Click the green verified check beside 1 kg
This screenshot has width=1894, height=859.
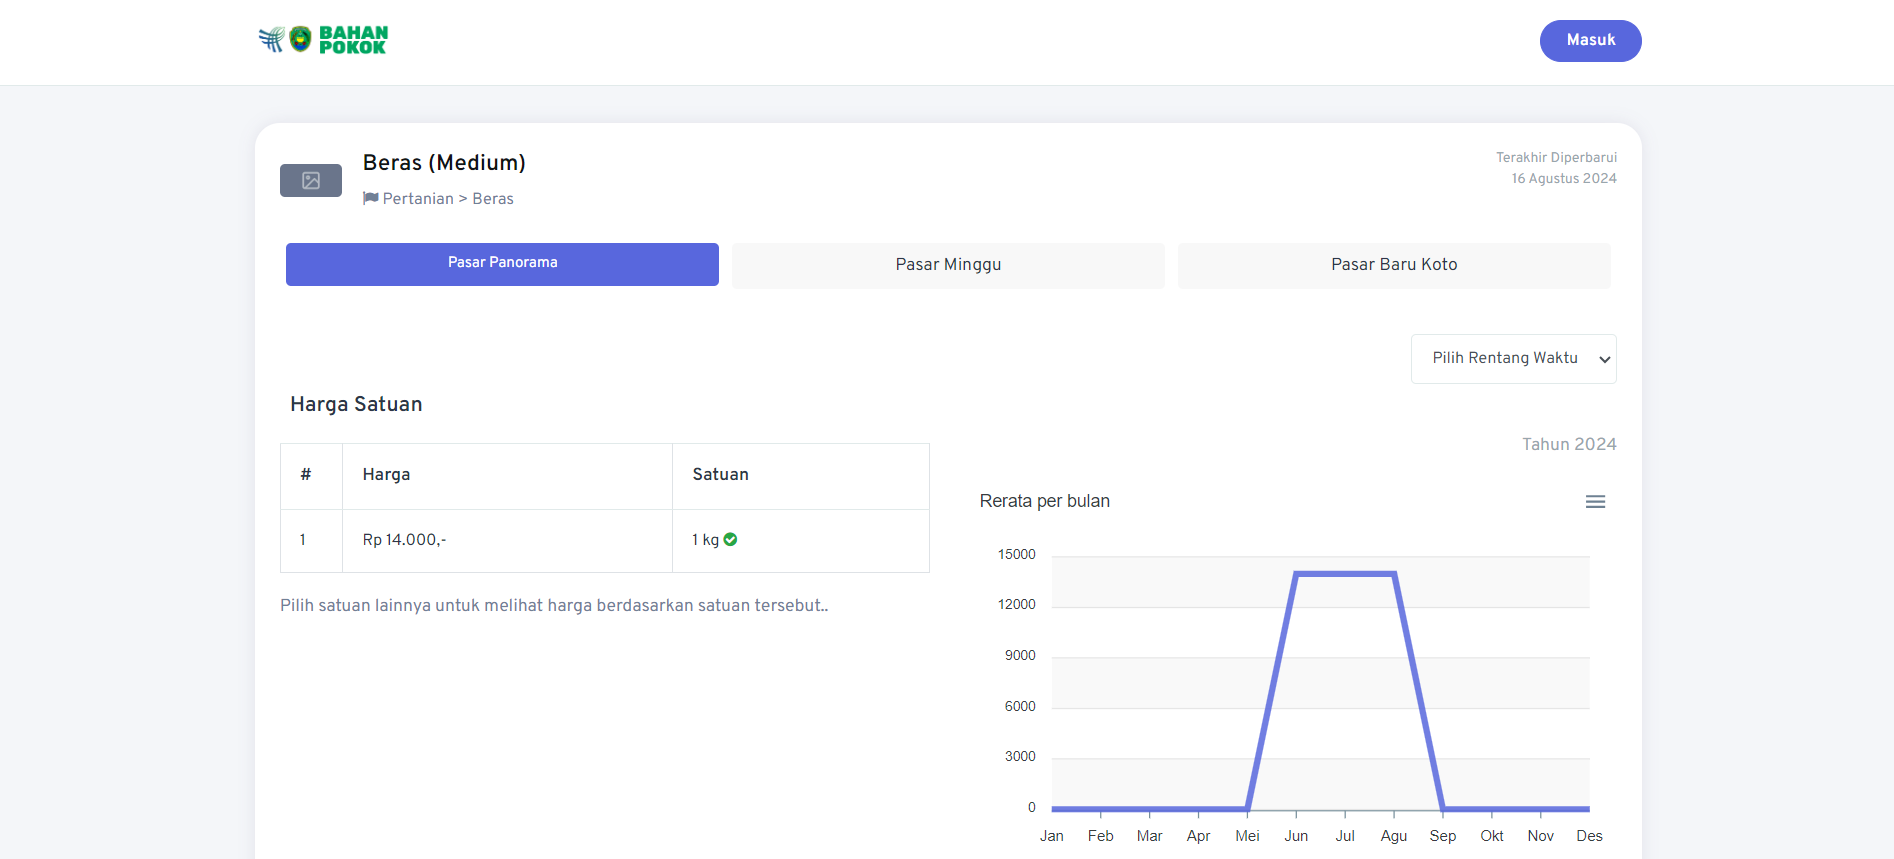pyautogui.click(x=730, y=539)
